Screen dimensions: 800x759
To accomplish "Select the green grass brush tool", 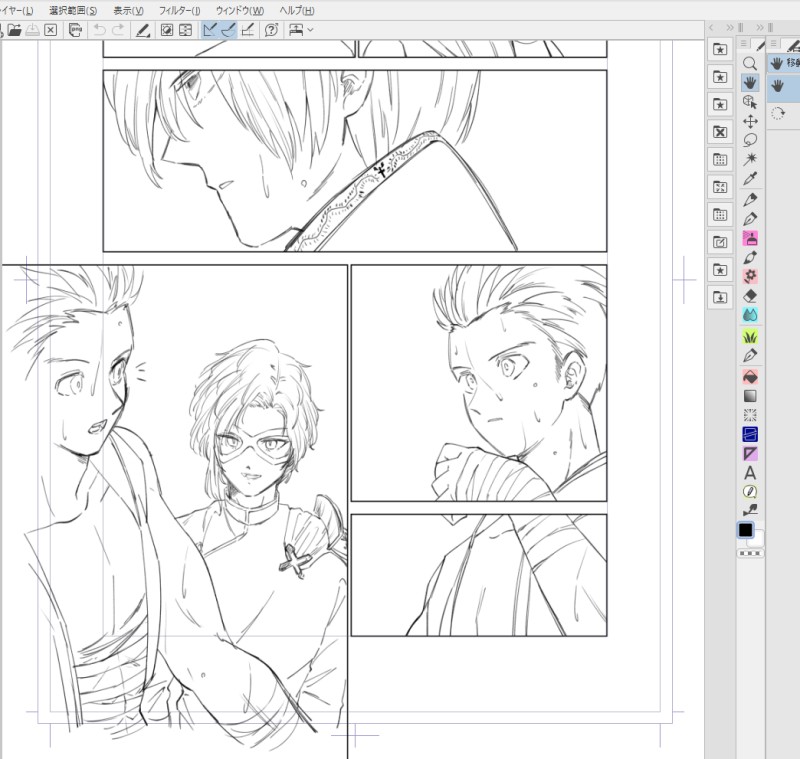I will 749,337.
